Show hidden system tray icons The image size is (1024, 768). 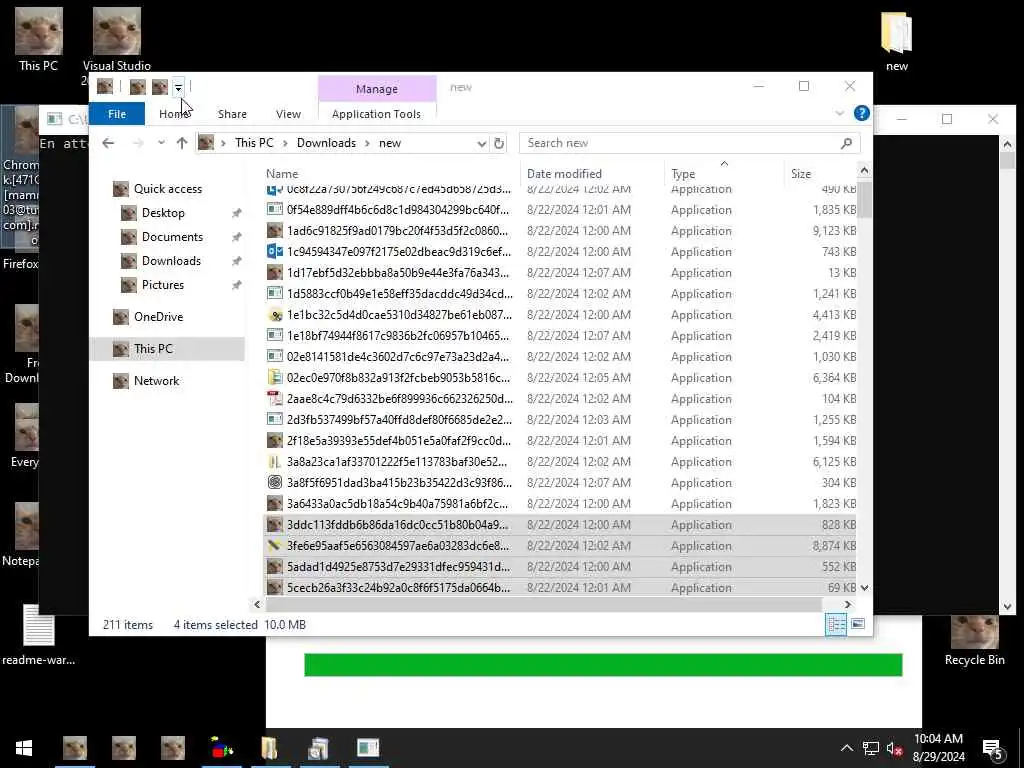846,748
